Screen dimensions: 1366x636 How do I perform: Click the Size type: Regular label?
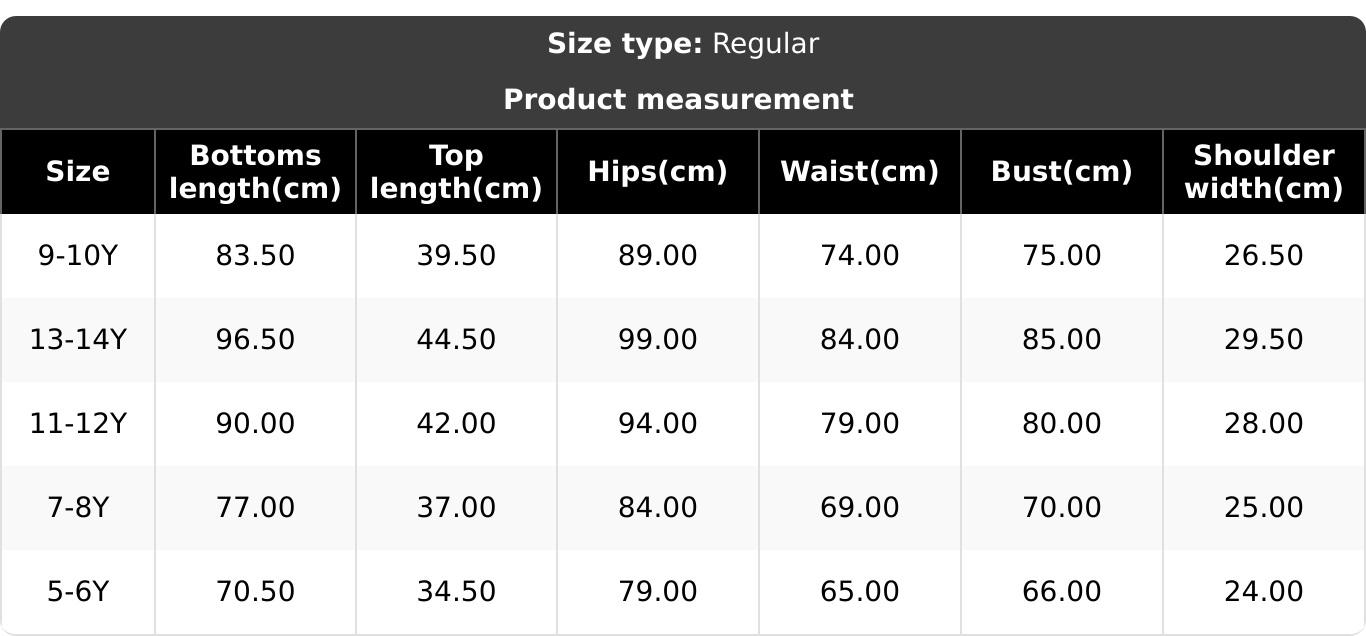click(x=683, y=44)
